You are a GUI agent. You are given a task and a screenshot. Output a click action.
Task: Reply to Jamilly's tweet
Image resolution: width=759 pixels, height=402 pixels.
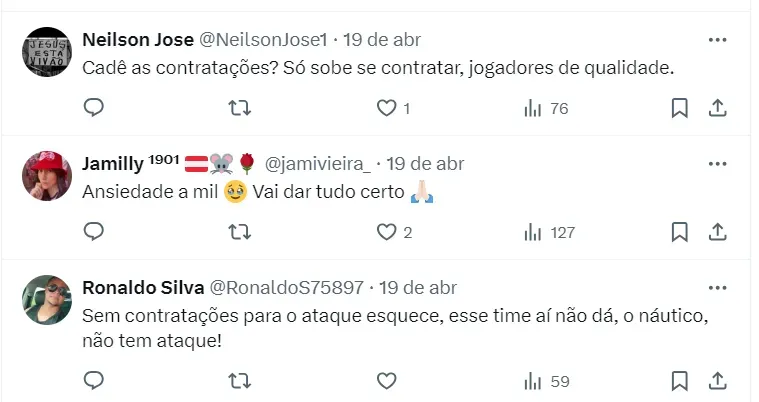(x=93, y=232)
